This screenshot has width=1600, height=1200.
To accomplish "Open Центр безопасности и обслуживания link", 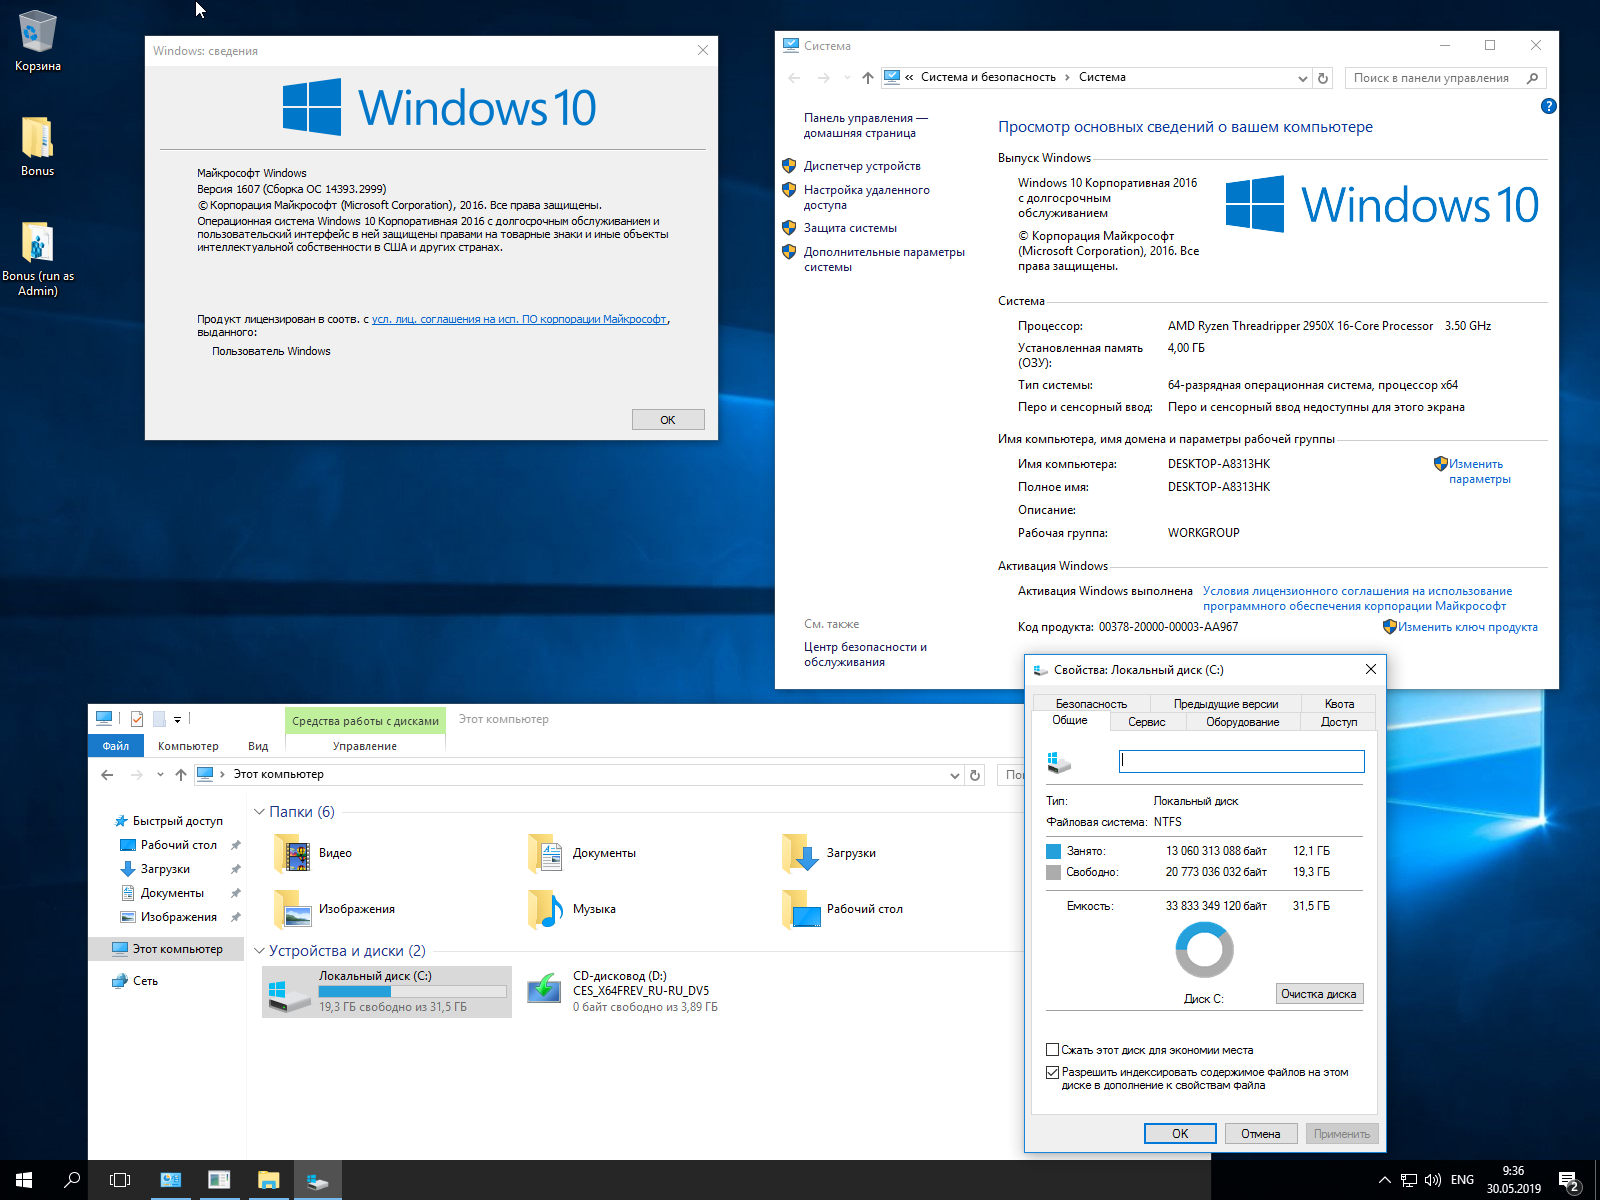I will 865,654.
